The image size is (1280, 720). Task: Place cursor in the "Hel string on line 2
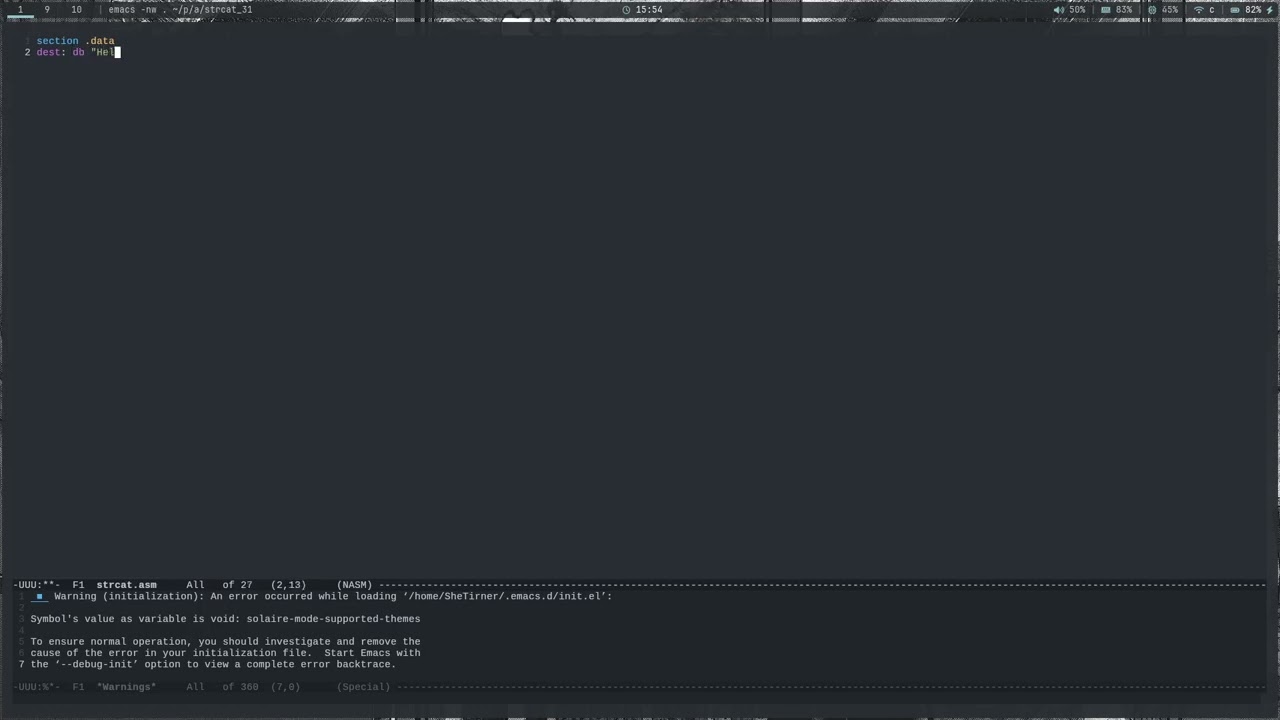tap(102, 52)
